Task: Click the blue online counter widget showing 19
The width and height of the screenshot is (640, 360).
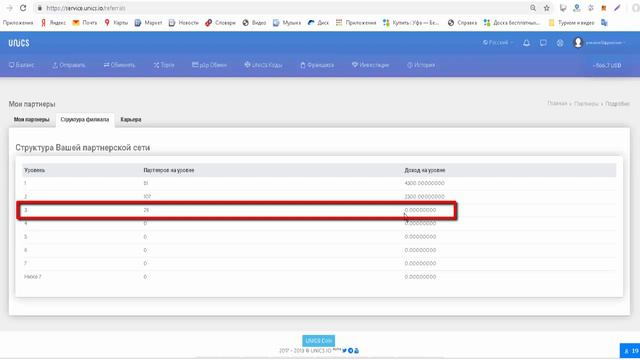Action: click(630, 351)
